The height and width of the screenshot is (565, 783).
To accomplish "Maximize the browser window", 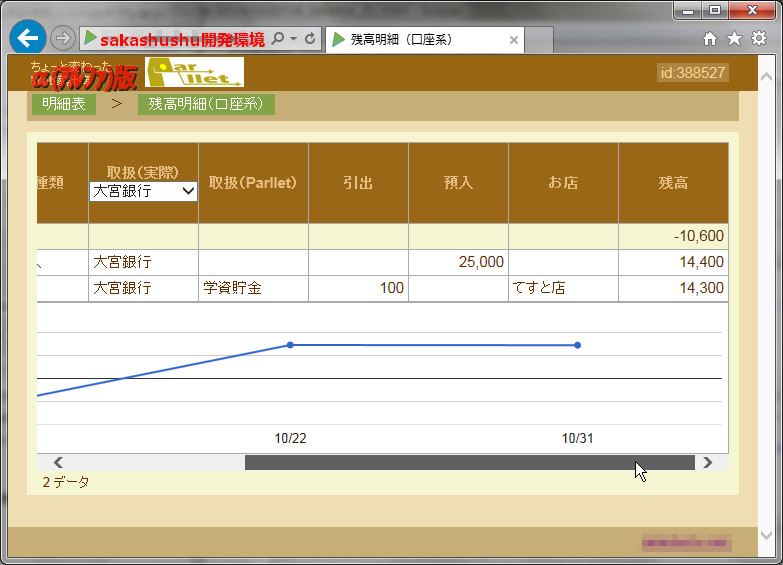I will coord(715,11).
